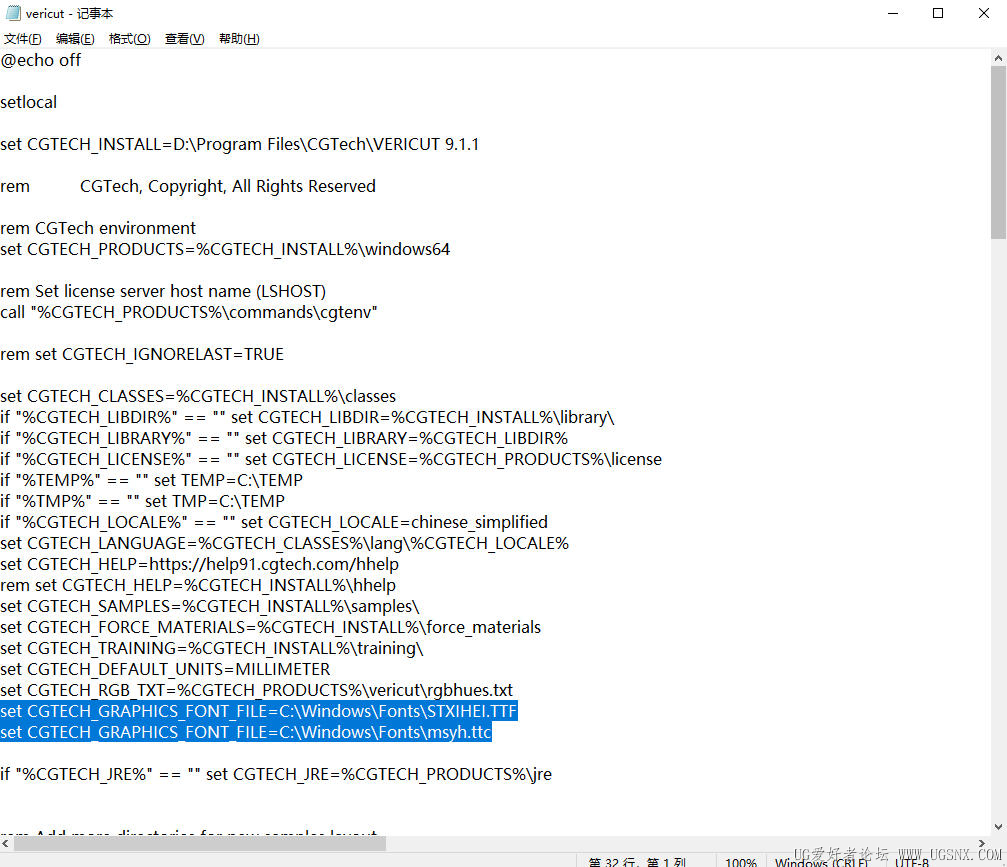Click the '第 32 行, 第 1 列' status entry
This screenshot has height=867, width=1007.
(x=637, y=862)
